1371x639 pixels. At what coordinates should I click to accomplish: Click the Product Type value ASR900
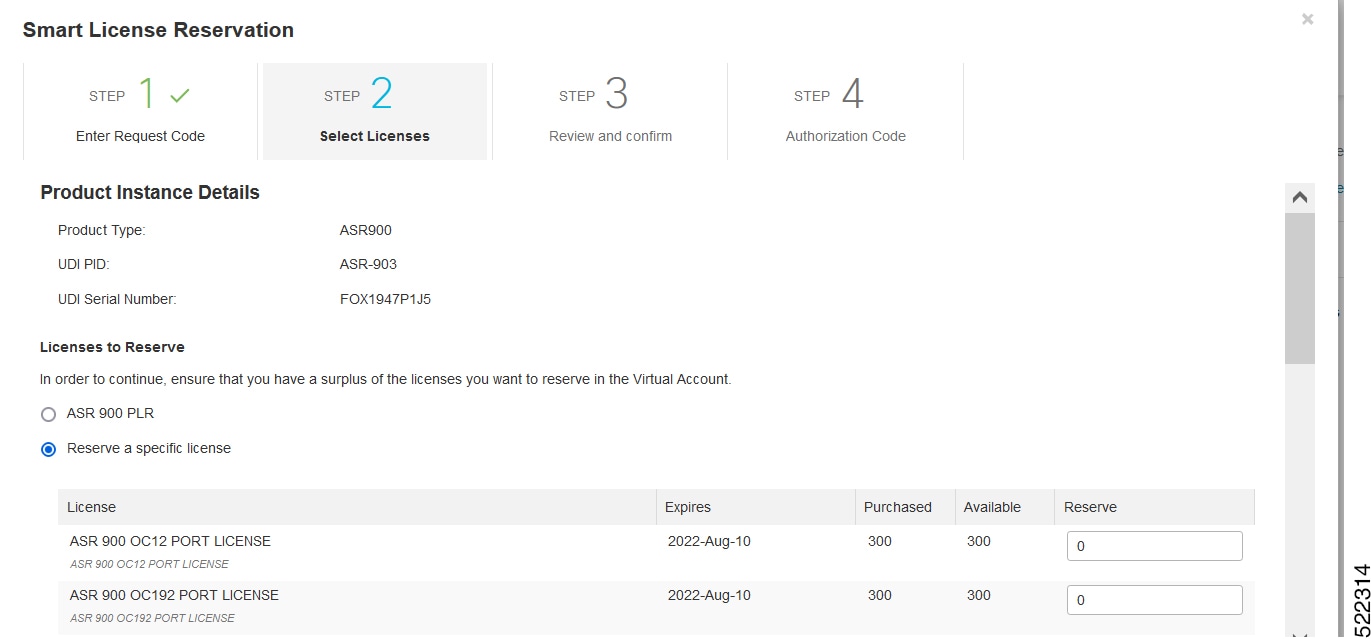[366, 230]
